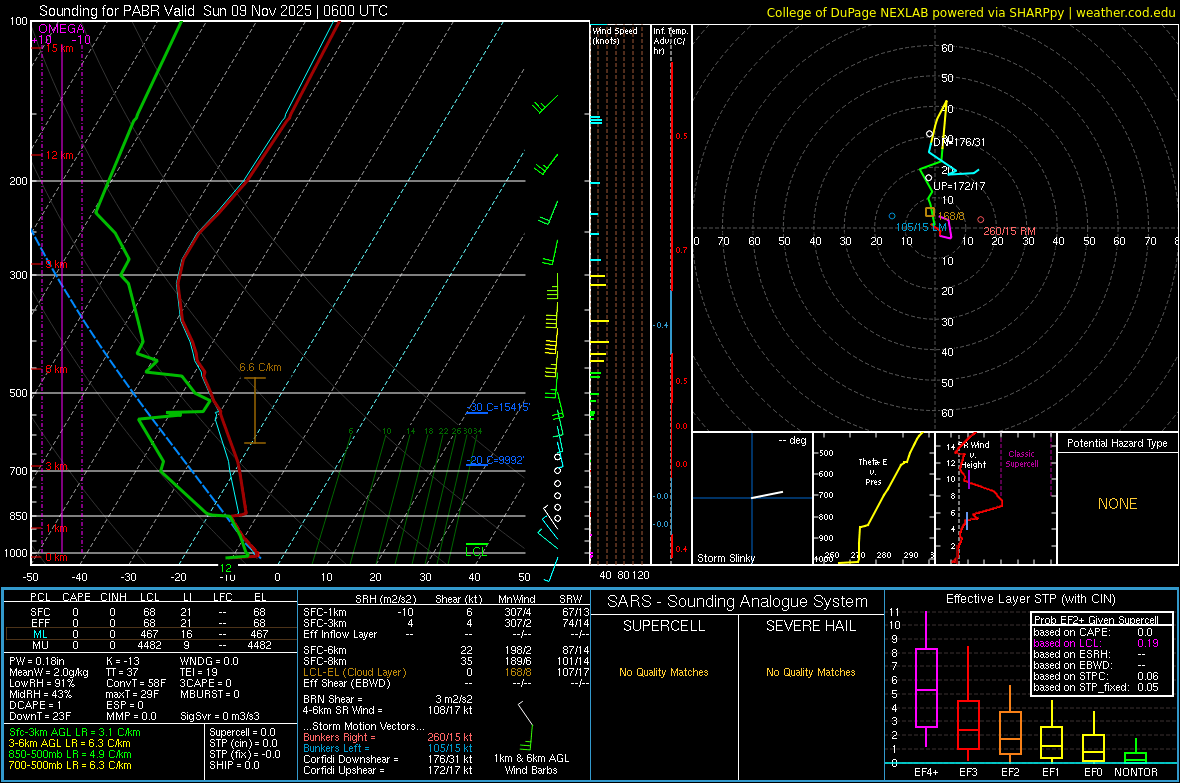Click No Quality Matches under SEVERE HAIL

[810, 672]
